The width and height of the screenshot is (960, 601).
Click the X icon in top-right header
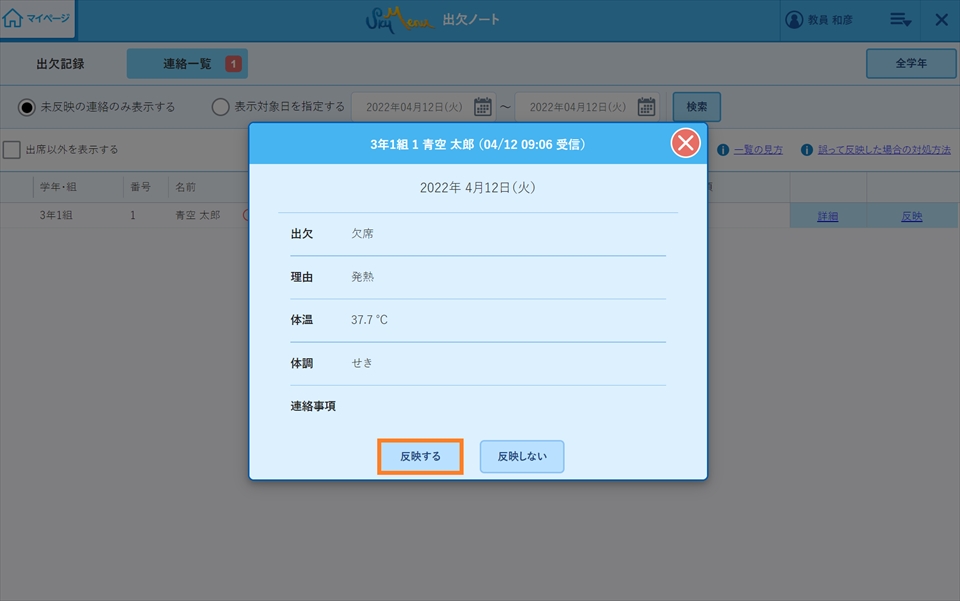click(941, 20)
